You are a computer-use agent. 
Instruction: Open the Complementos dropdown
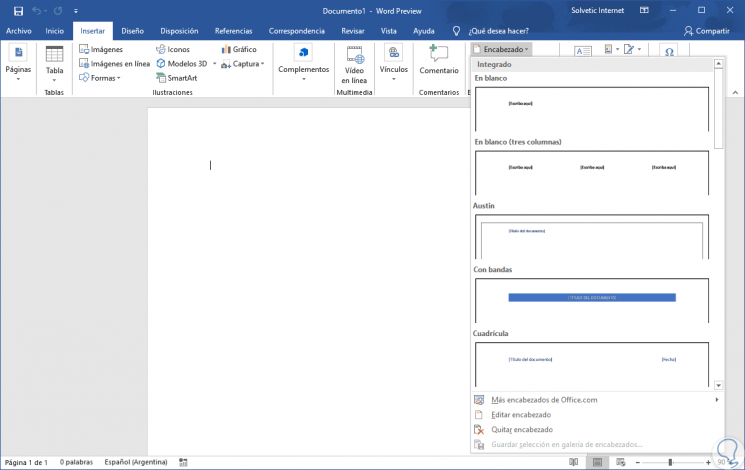pyautogui.click(x=304, y=64)
